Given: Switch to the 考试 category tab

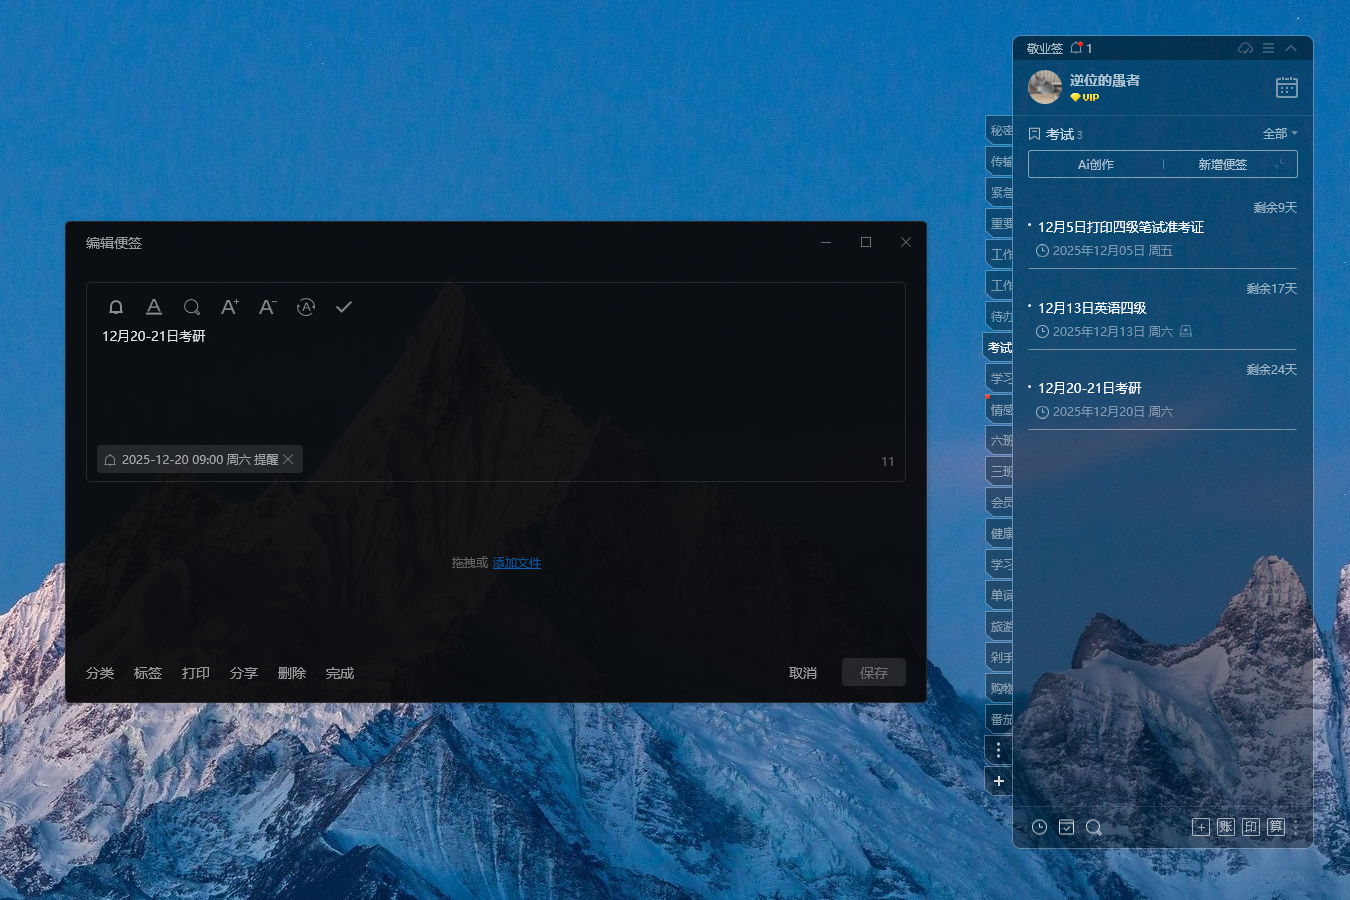Looking at the screenshot, I should coord(999,347).
